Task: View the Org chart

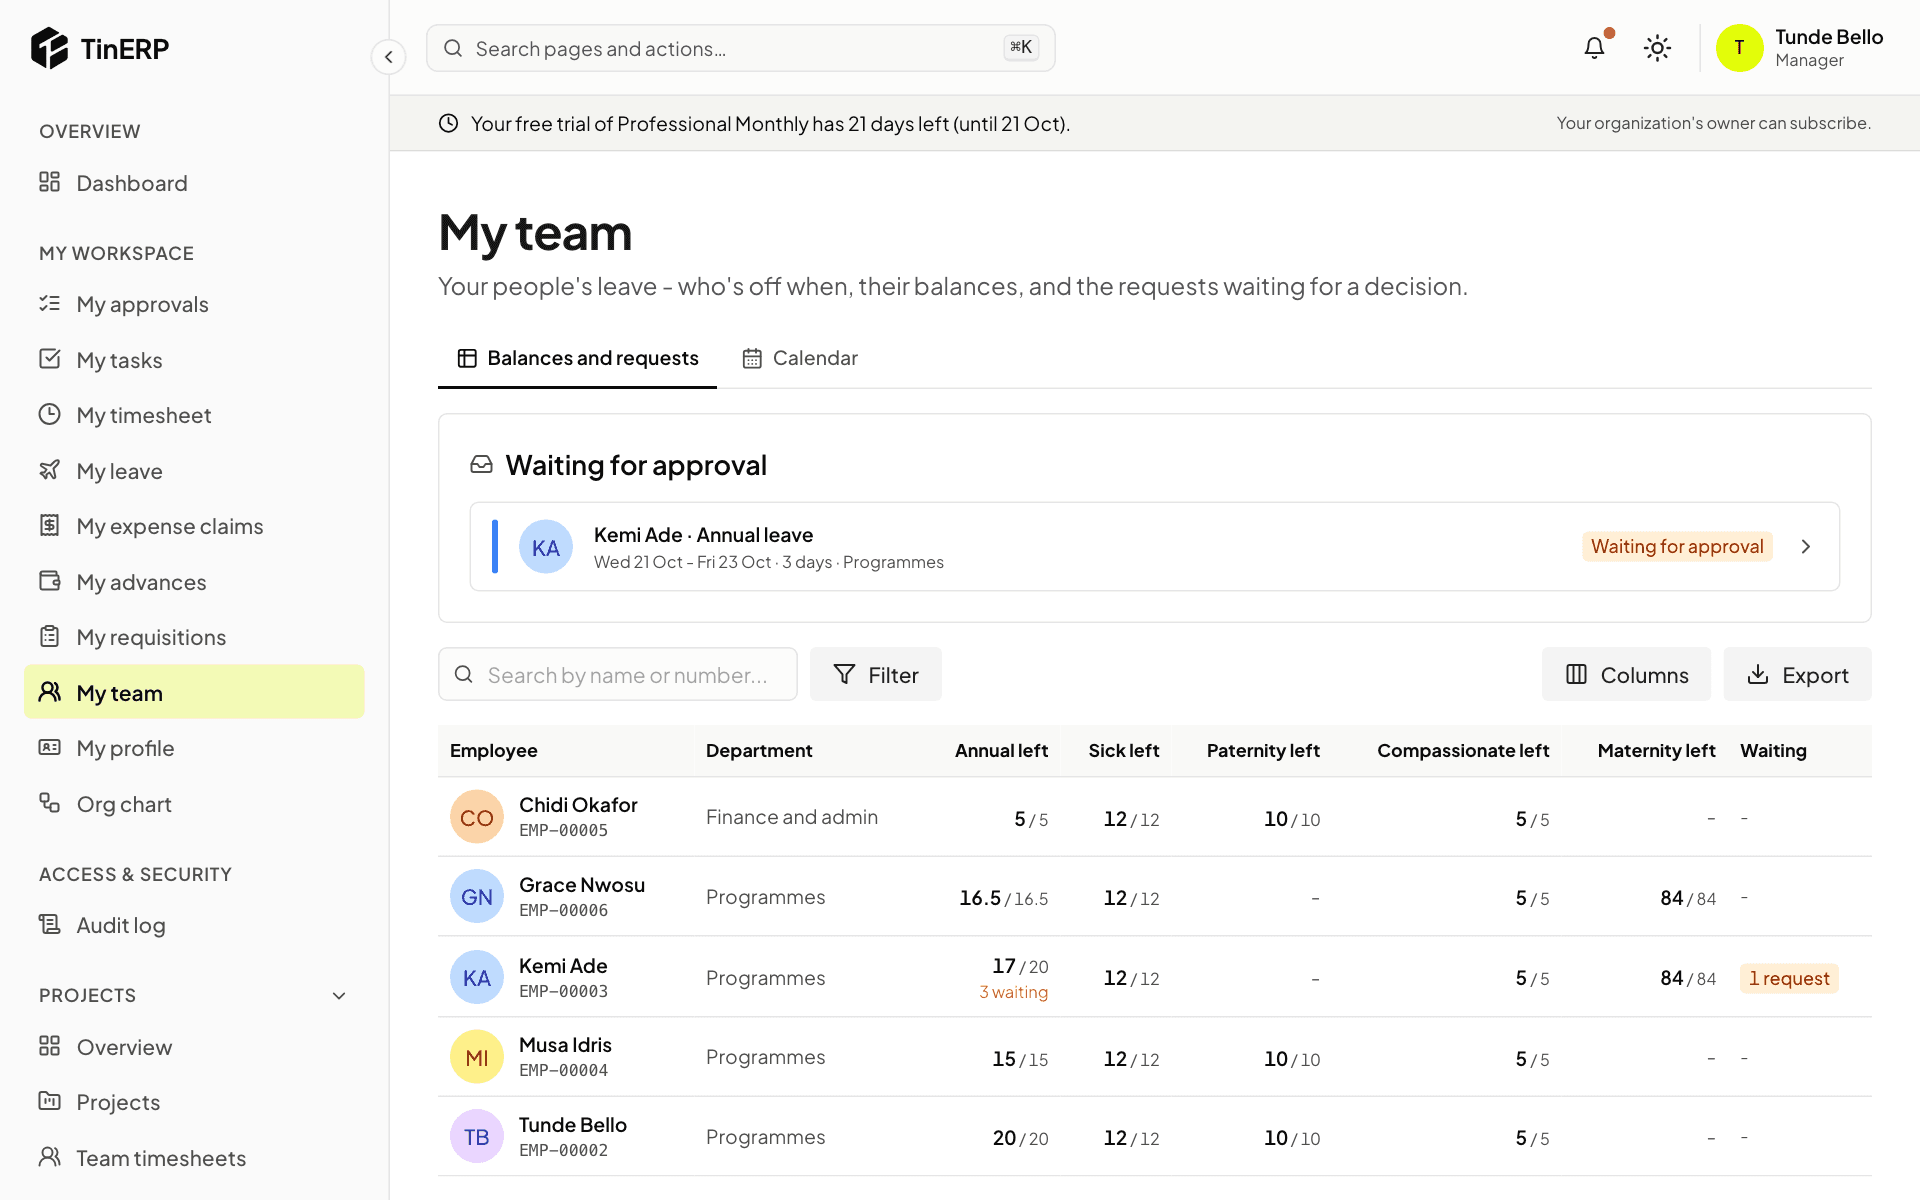Action: [x=194, y=804]
